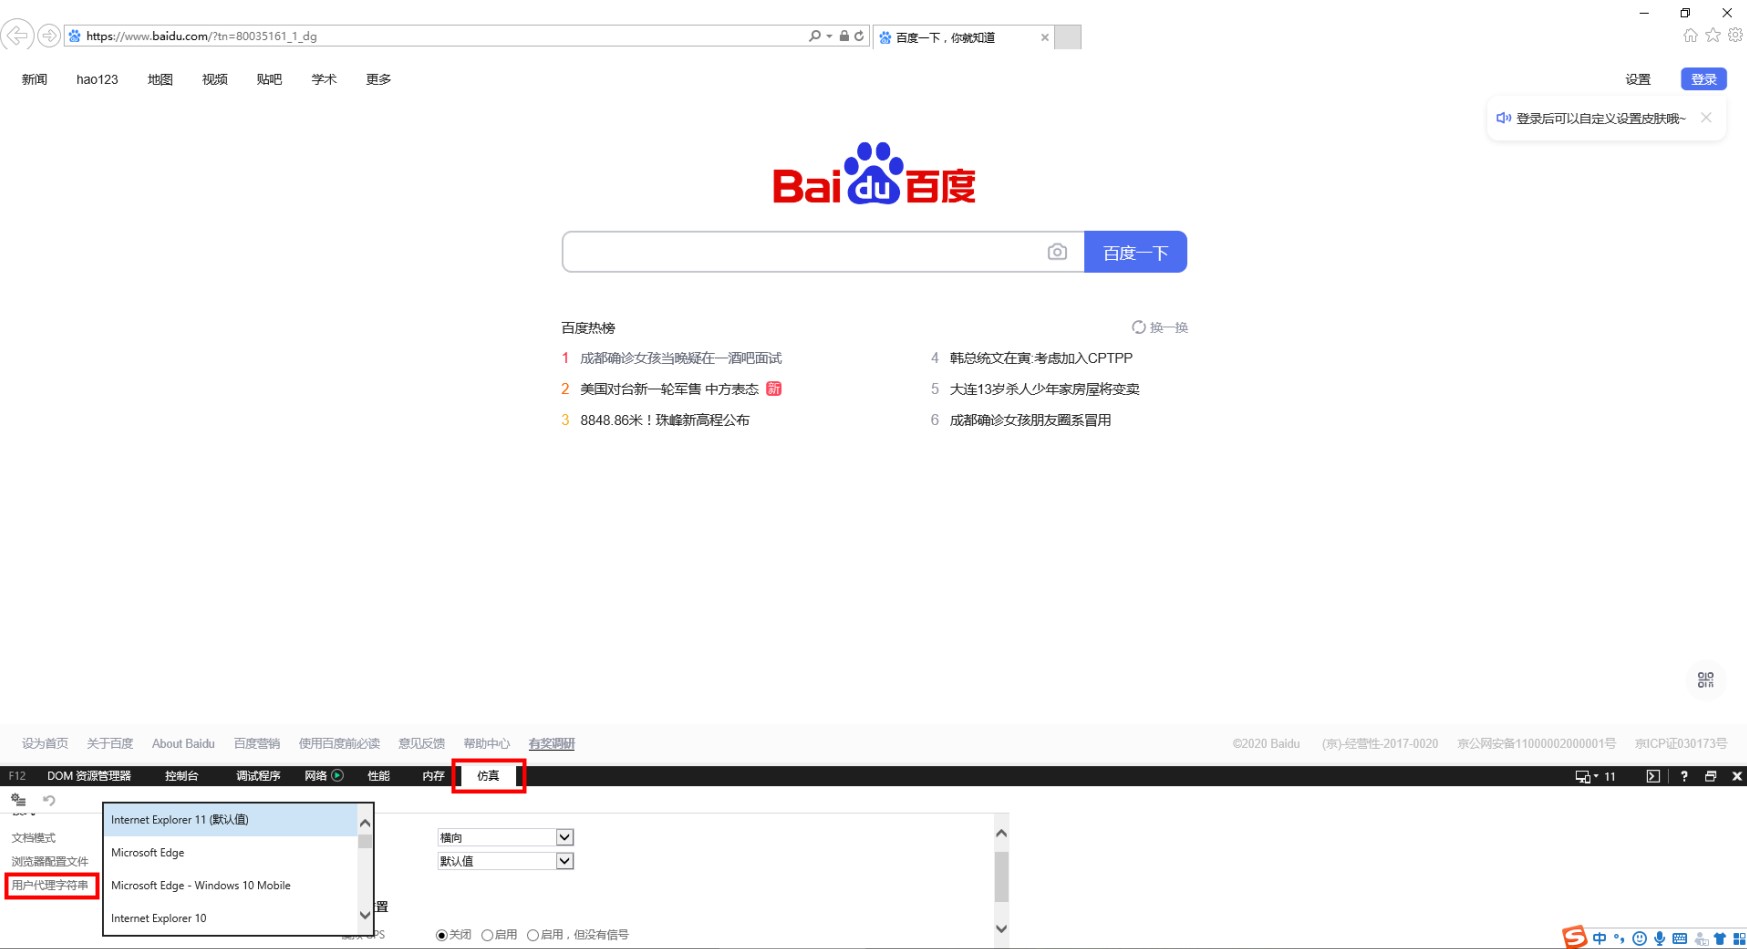Open the 地图 link
The width and height of the screenshot is (1747, 949).
(160, 79)
